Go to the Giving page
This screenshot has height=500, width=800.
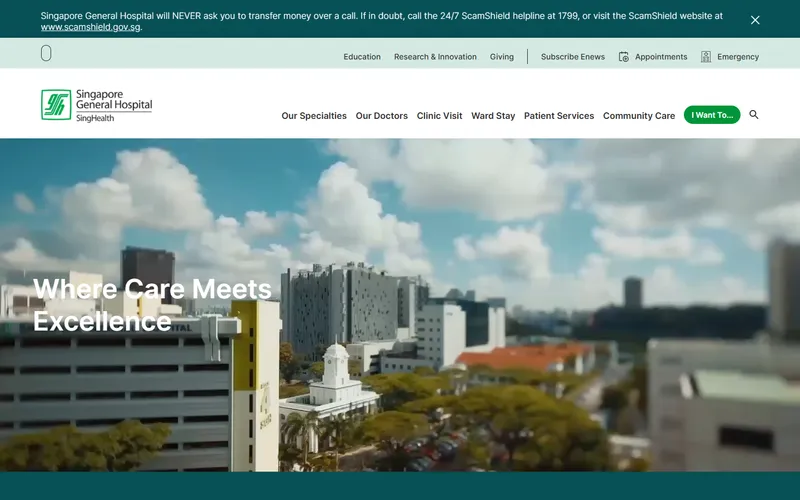502,57
